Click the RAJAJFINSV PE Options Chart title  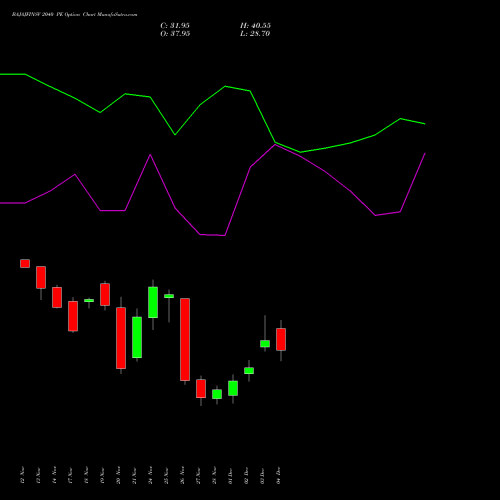[74, 15]
